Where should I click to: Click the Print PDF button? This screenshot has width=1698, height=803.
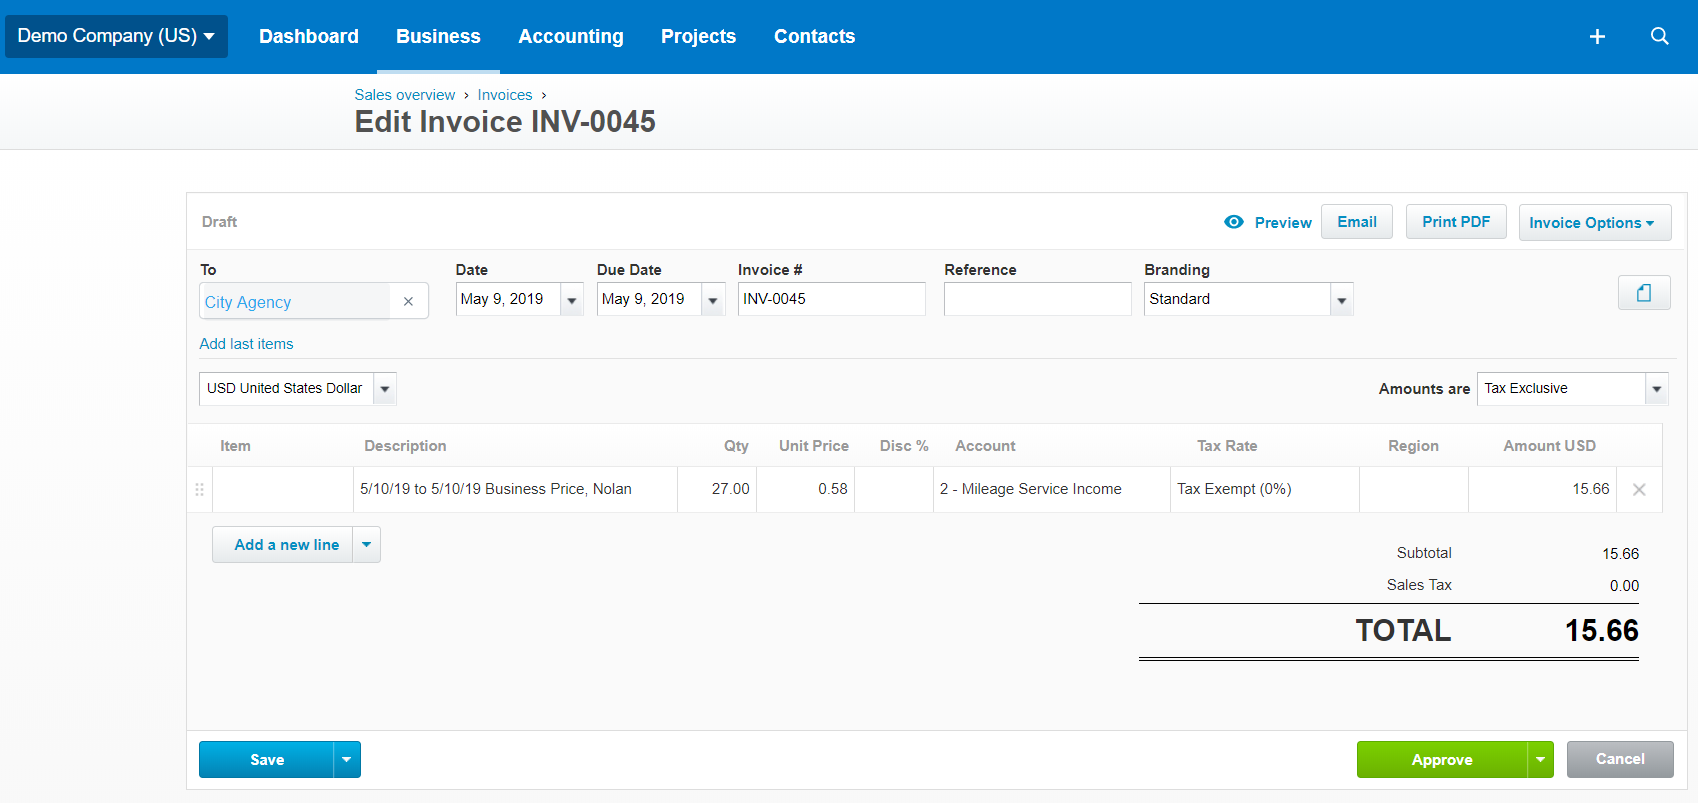coord(1456,222)
